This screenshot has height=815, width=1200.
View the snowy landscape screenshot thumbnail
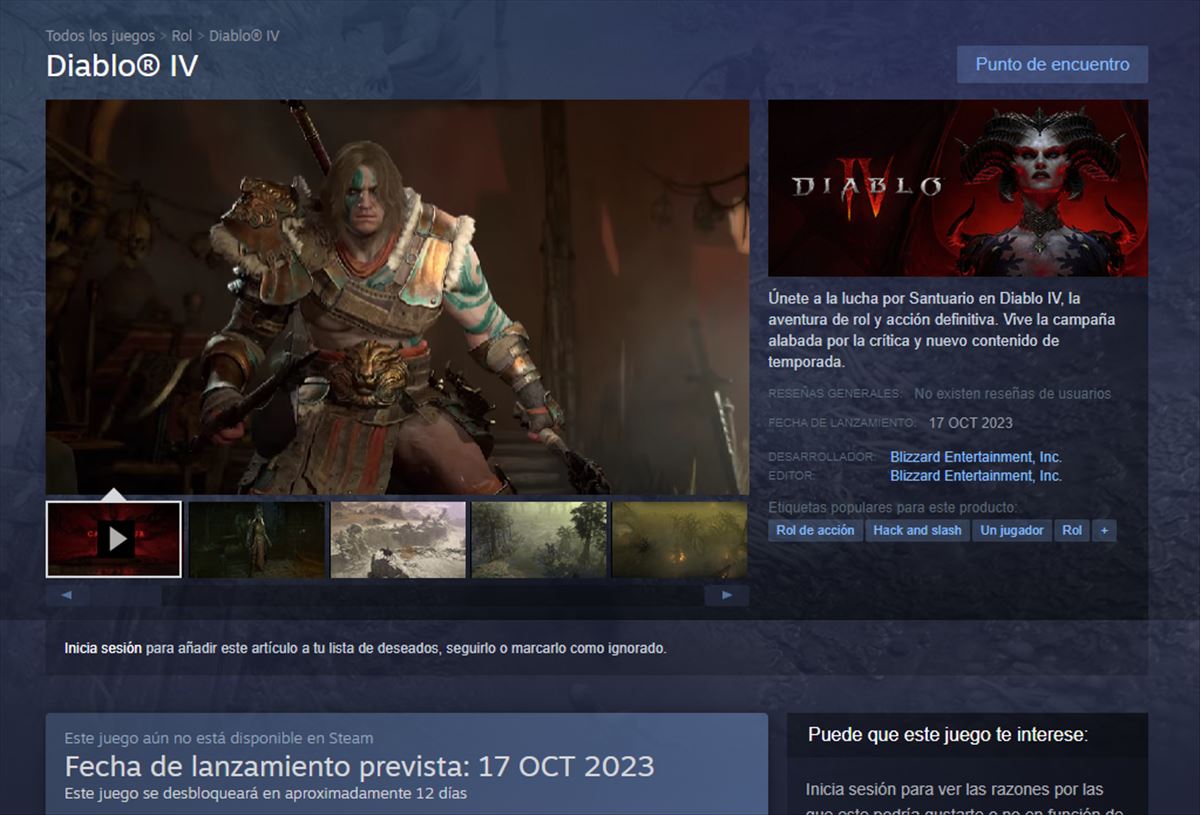click(398, 539)
